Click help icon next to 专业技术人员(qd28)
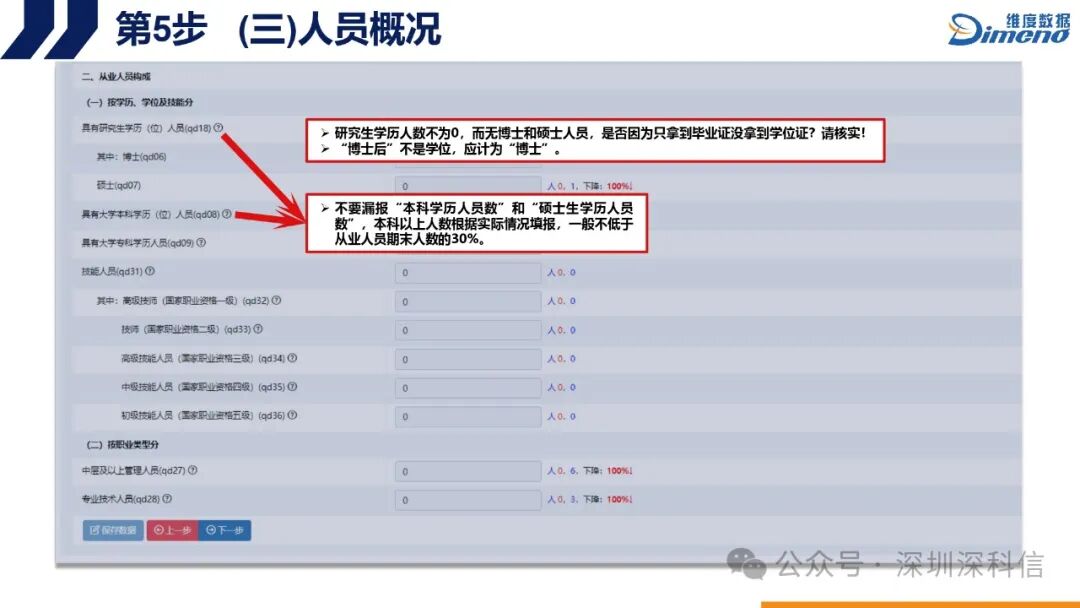Screen dimensions: 1080x608 (167, 499)
